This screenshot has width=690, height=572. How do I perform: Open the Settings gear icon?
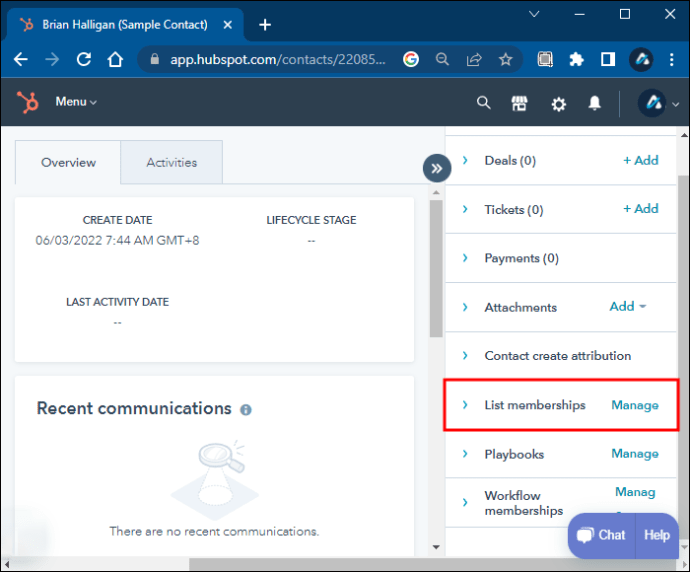tap(558, 103)
